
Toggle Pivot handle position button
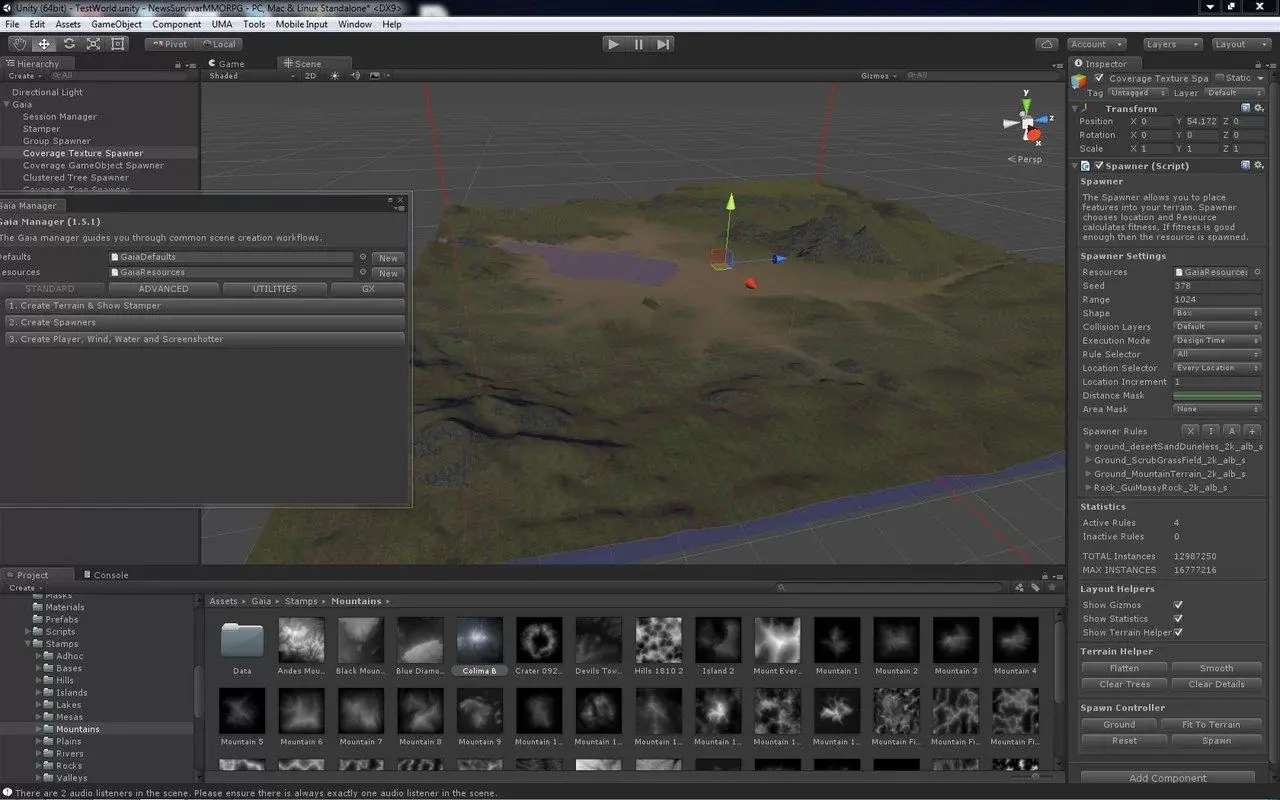pos(170,44)
